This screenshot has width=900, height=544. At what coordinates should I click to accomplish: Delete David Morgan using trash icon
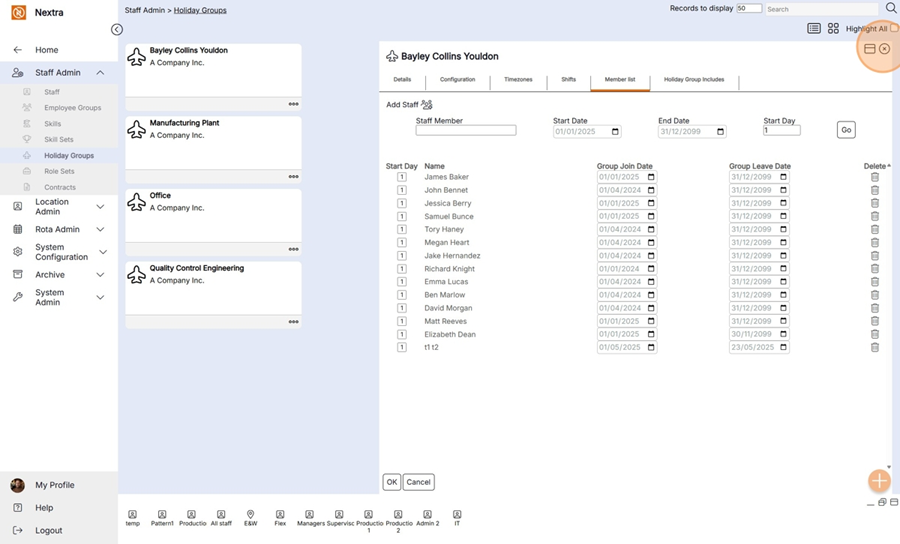[x=875, y=308]
